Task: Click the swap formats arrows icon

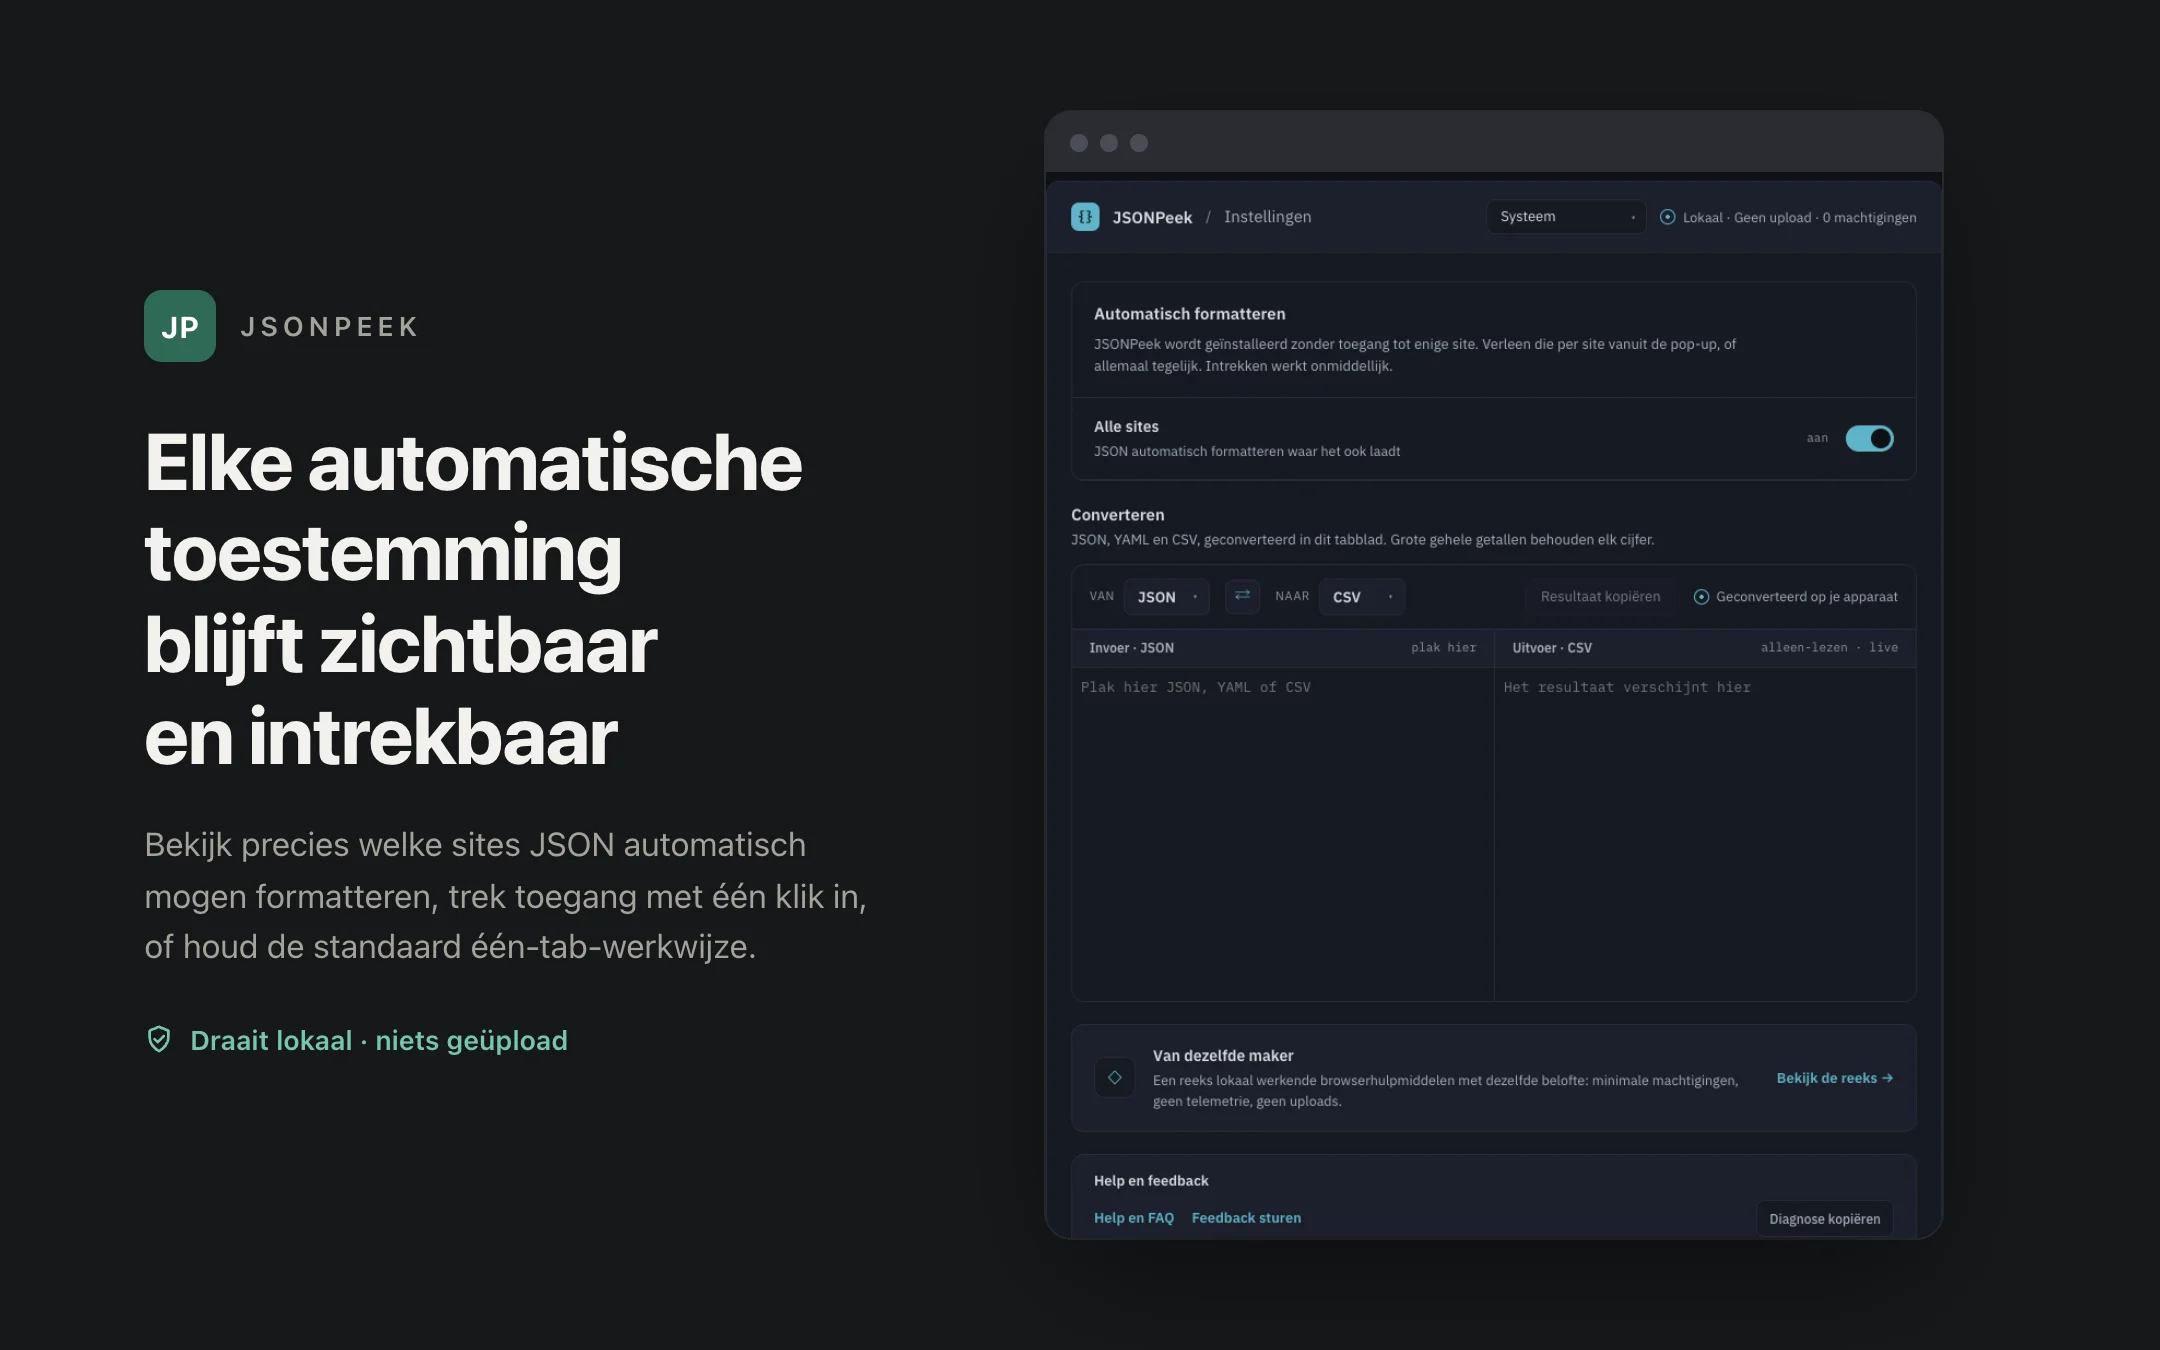Action: coord(1242,596)
